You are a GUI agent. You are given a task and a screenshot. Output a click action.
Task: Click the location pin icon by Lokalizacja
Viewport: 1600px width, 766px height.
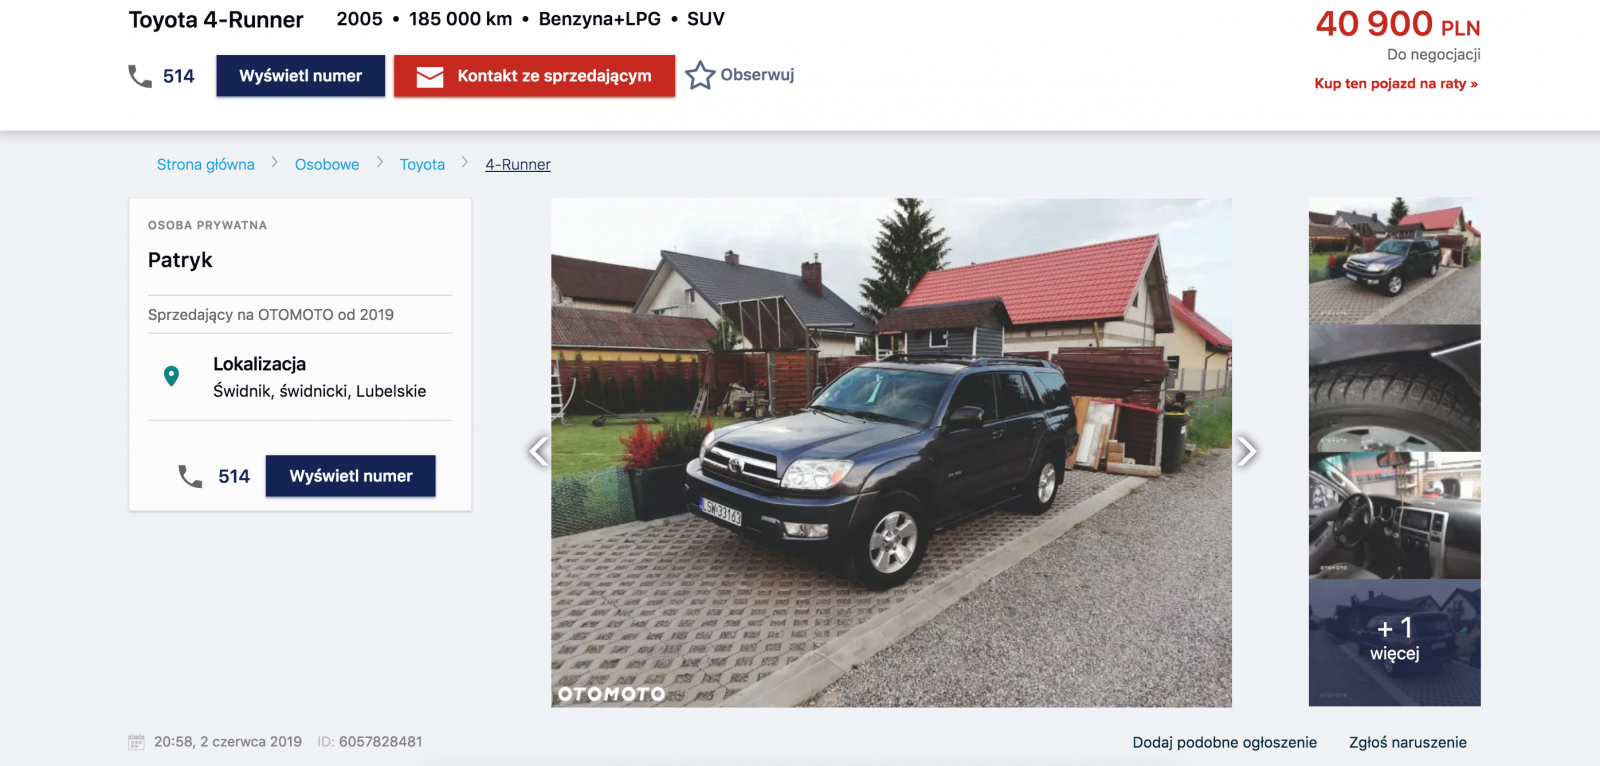tap(171, 376)
